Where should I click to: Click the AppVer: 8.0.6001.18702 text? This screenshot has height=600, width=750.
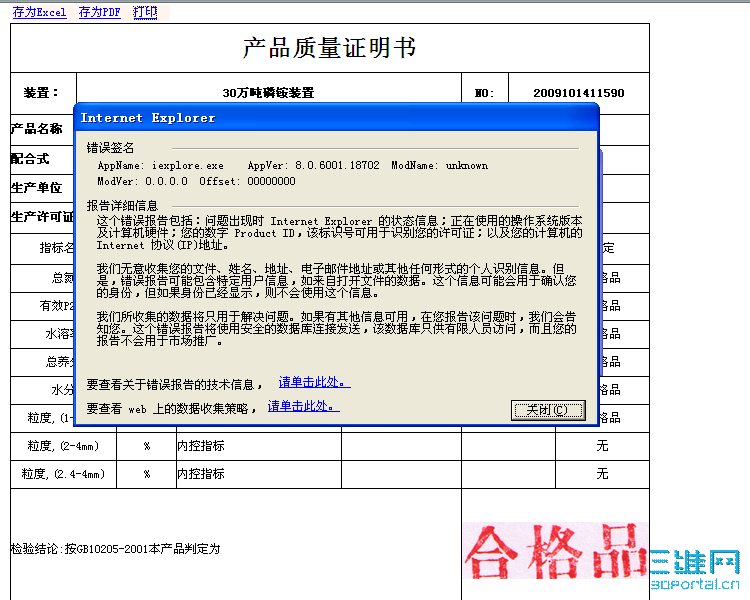313,166
